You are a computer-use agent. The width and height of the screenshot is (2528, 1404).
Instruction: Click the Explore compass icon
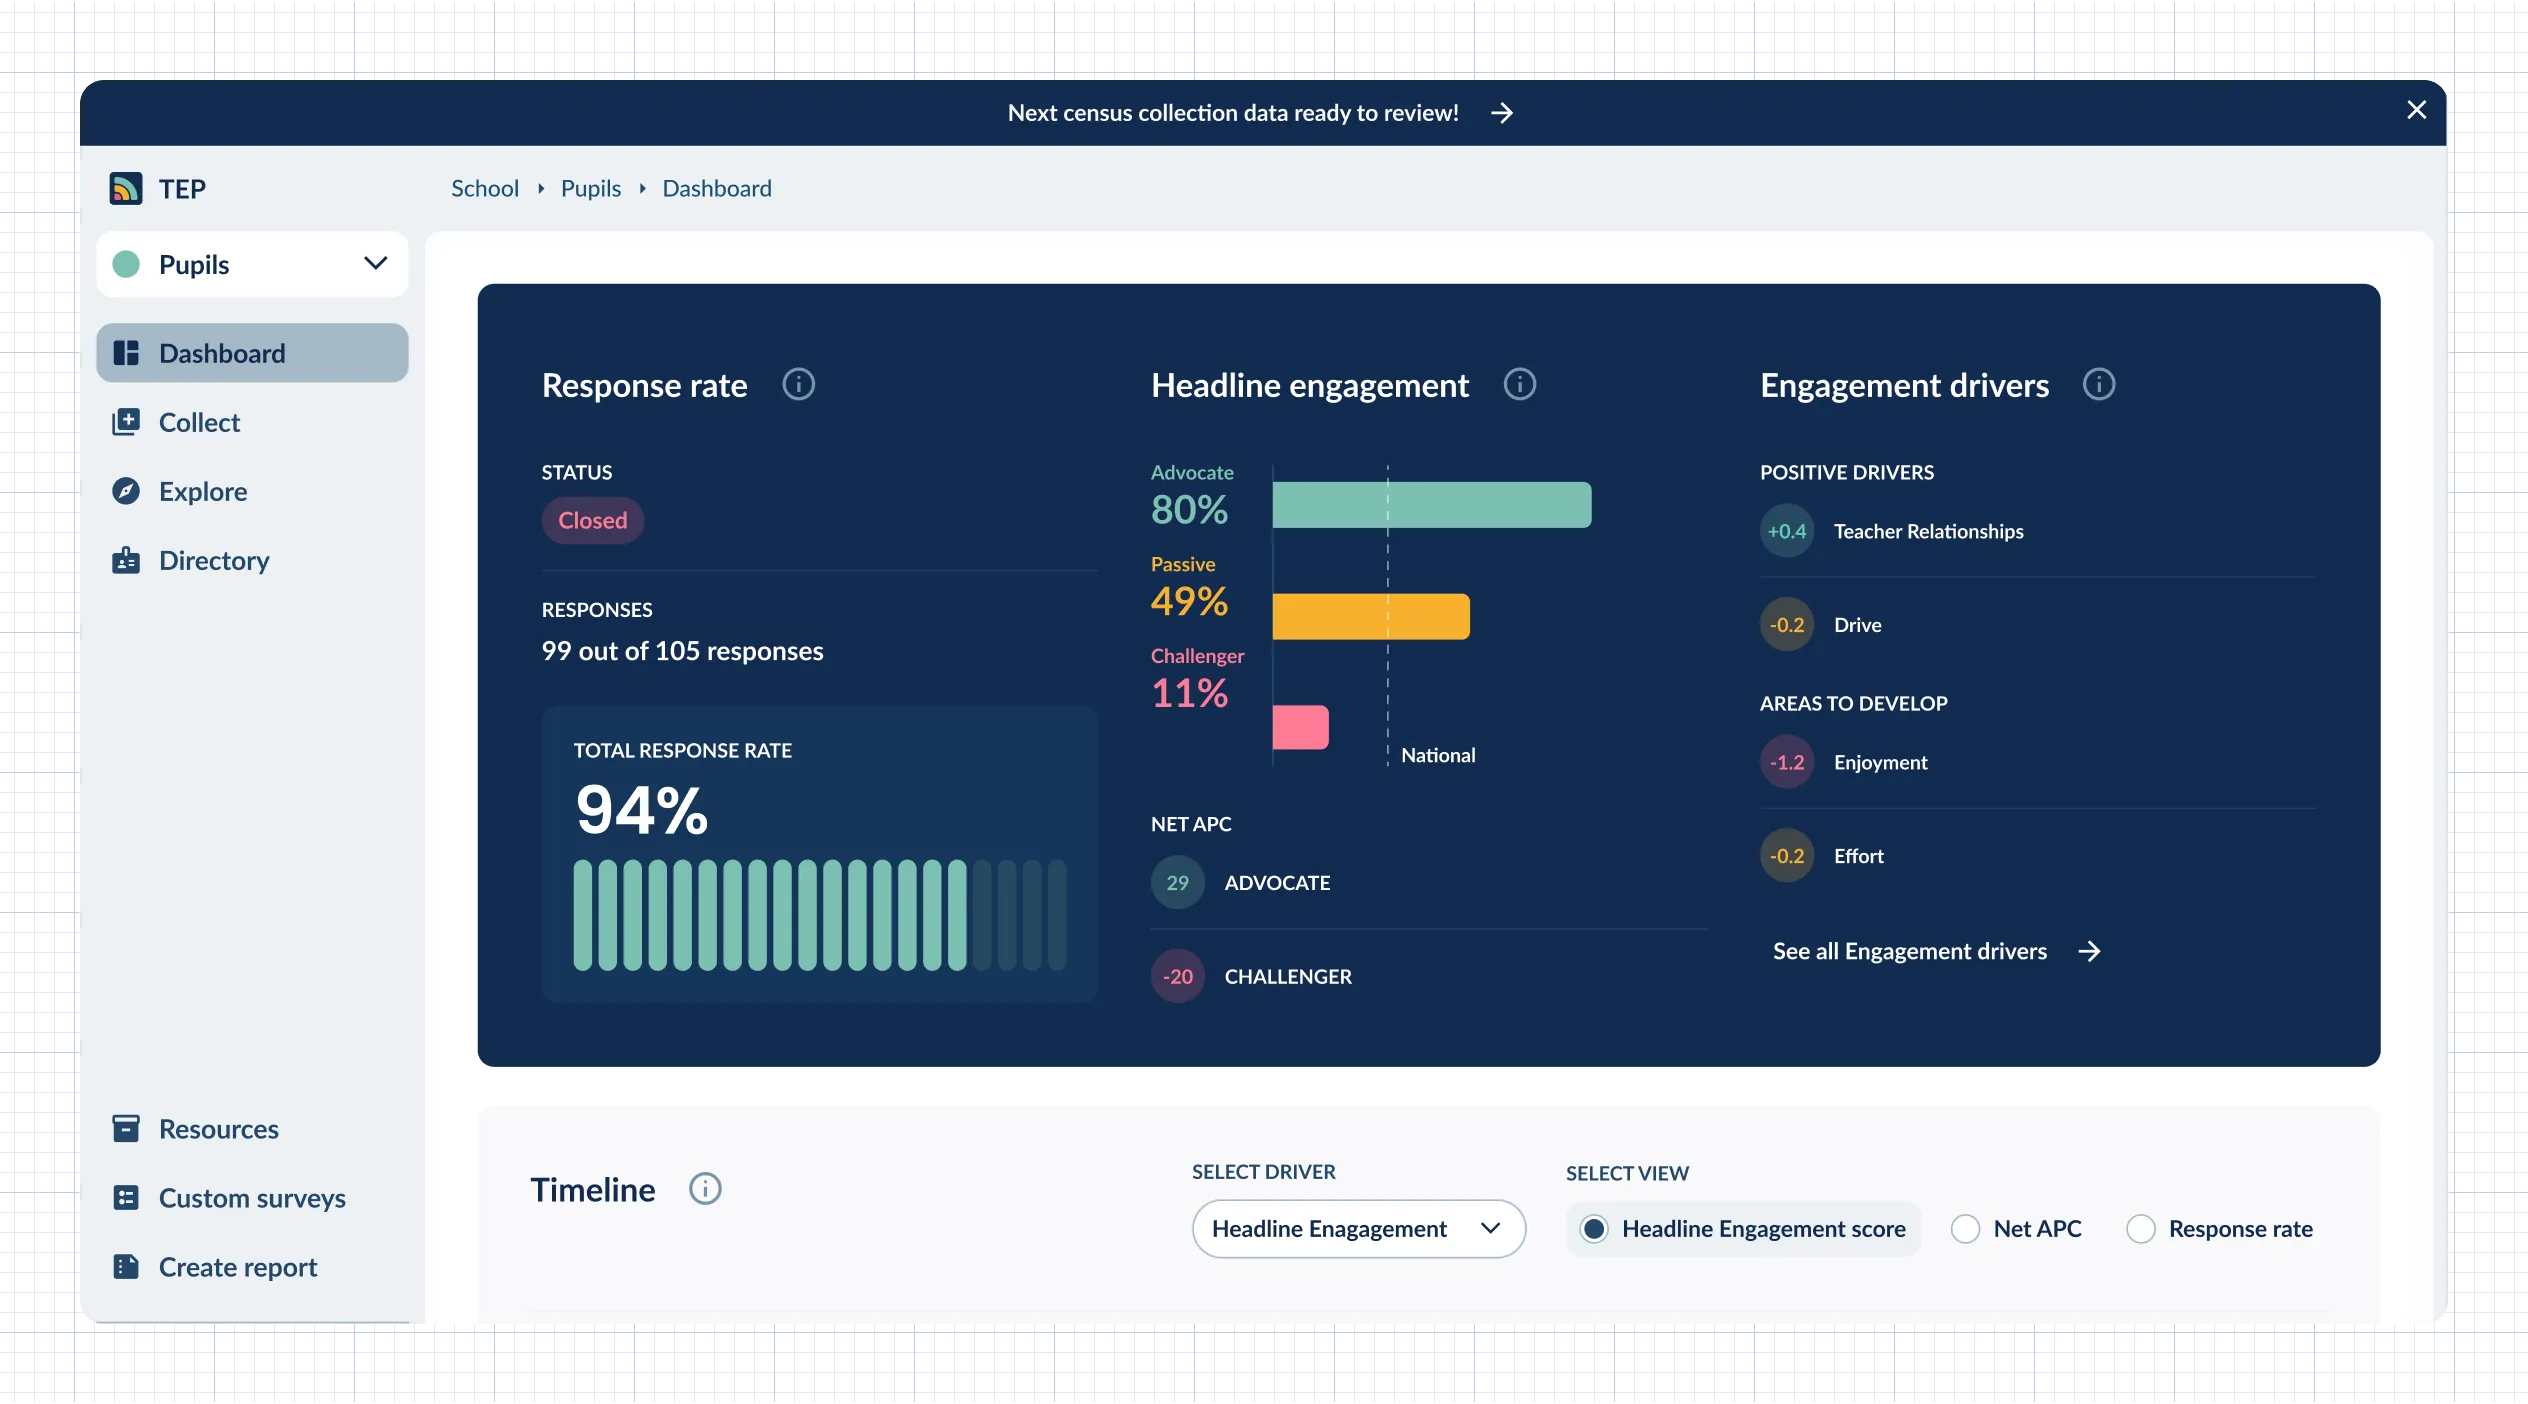[x=126, y=491]
